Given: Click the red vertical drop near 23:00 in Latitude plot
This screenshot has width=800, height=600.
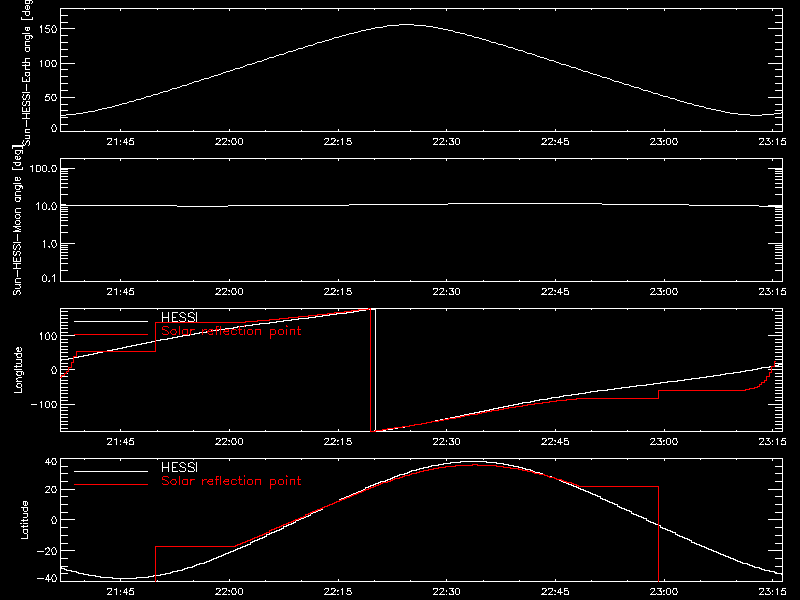Looking at the screenshot, I should (x=658, y=534).
